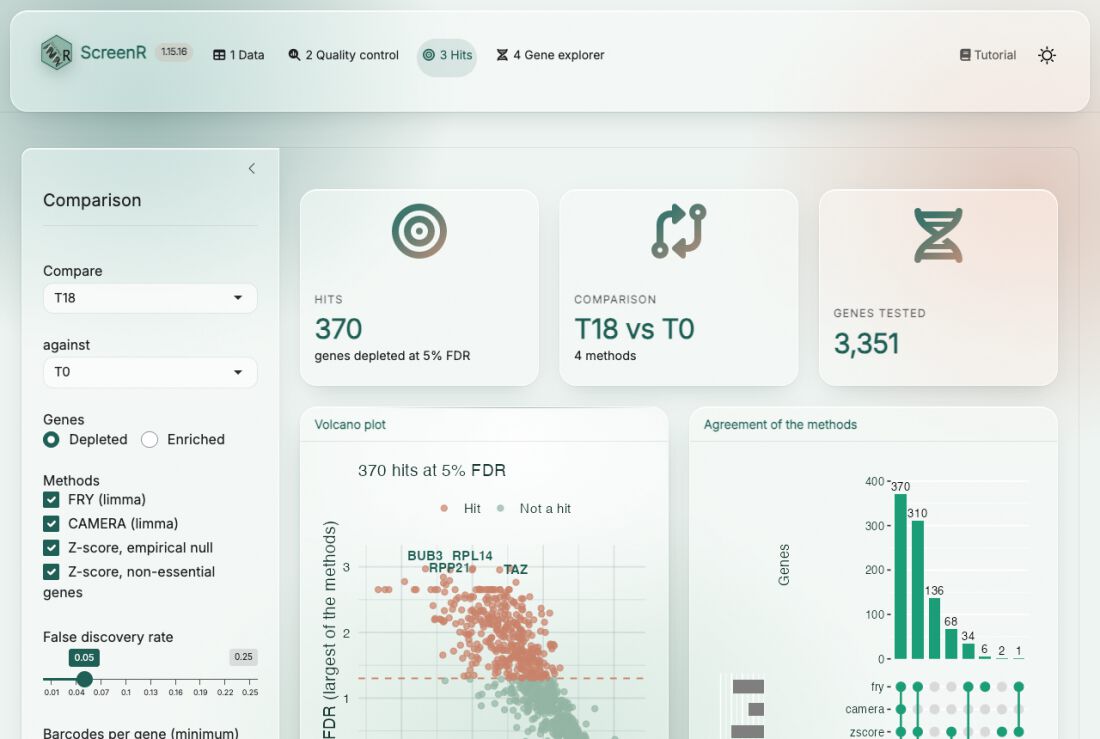1100x739 pixels.
Task: Click the 3,351 genes tested value
Action: [866, 344]
